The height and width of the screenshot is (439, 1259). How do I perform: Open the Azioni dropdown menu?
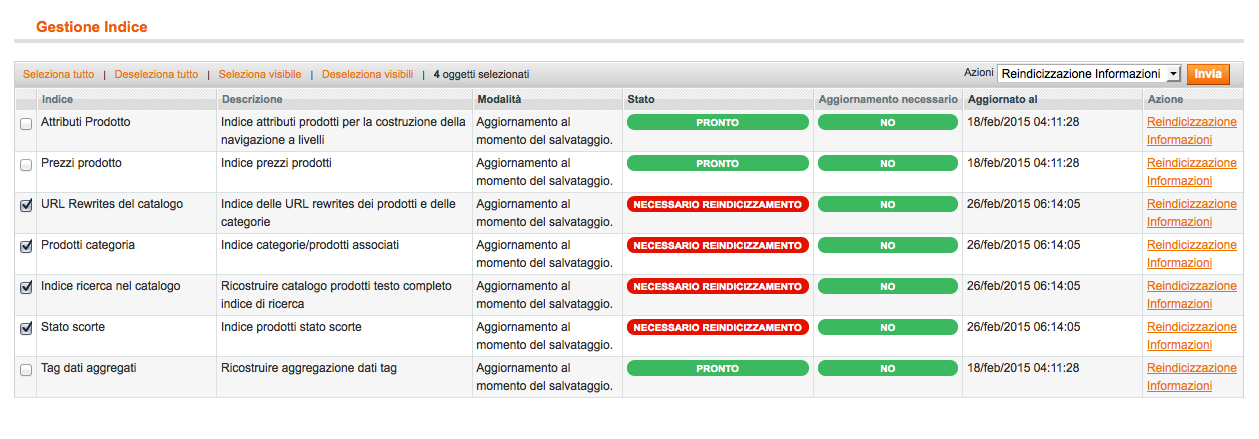click(x=1089, y=74)
